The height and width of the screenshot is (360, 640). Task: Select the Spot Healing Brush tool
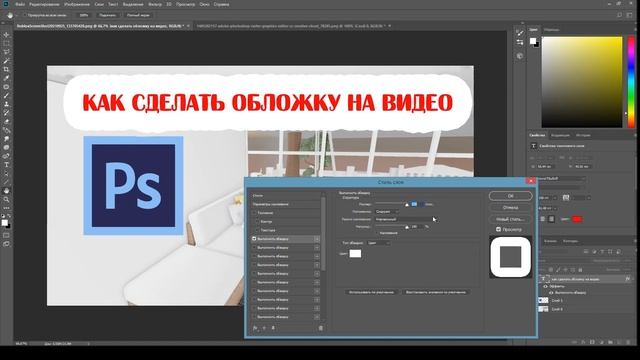point(6,87)
